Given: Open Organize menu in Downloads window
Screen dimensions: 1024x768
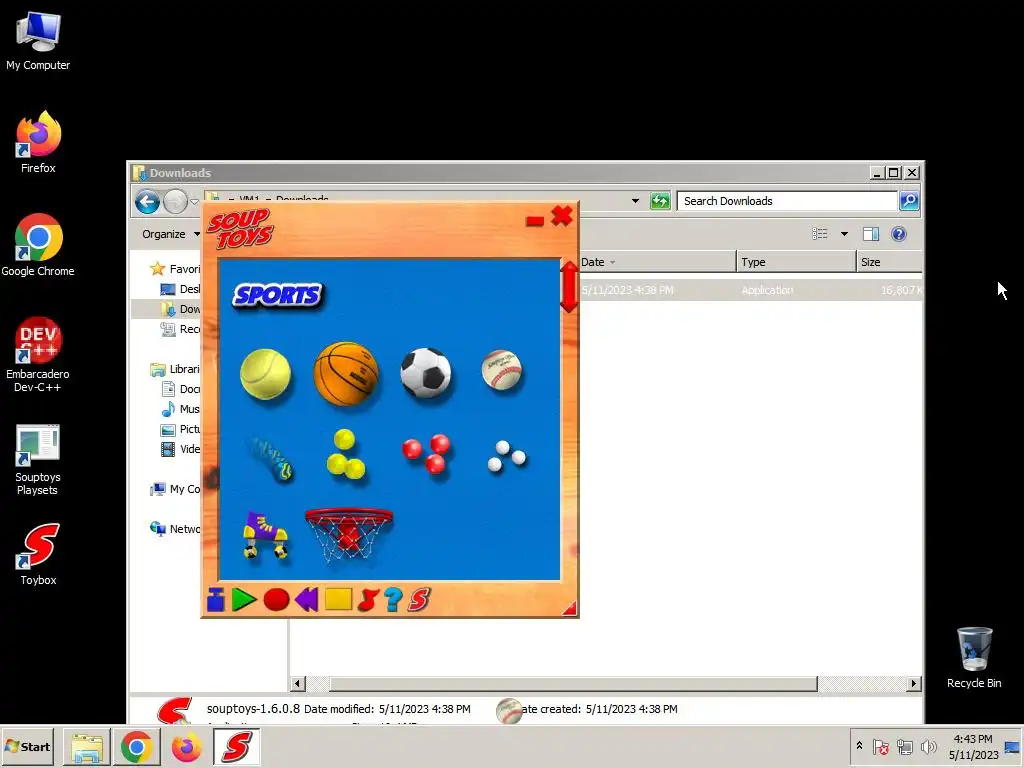Looking at the screenshot, I should (170, 234).
